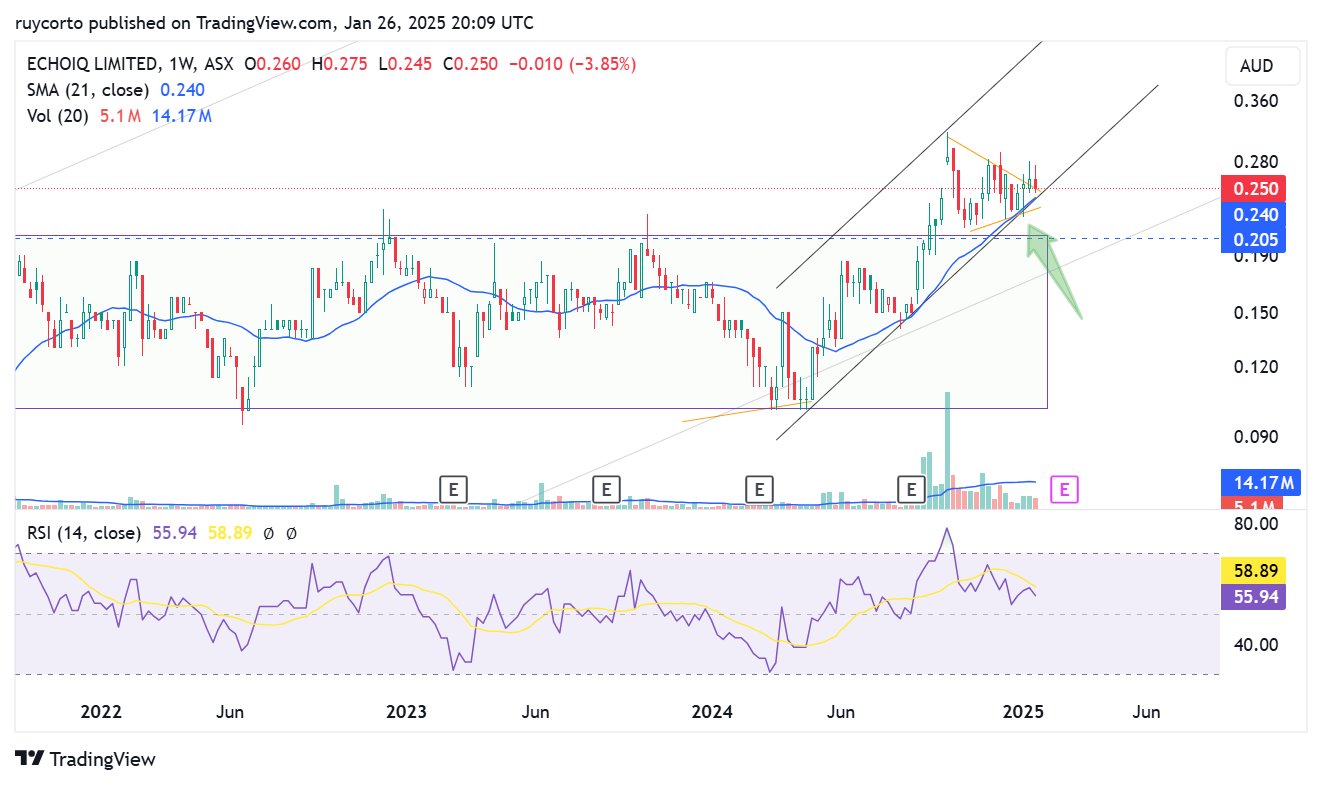1322x785 pixels.
Task: Click the 2023 label on time axis
Action: tap(406, 712)
